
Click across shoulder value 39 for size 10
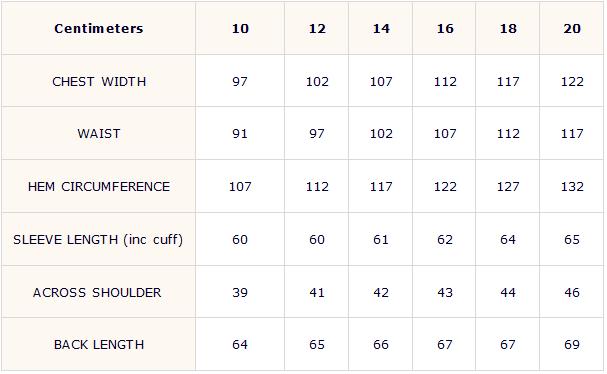[x=240, y=293]
